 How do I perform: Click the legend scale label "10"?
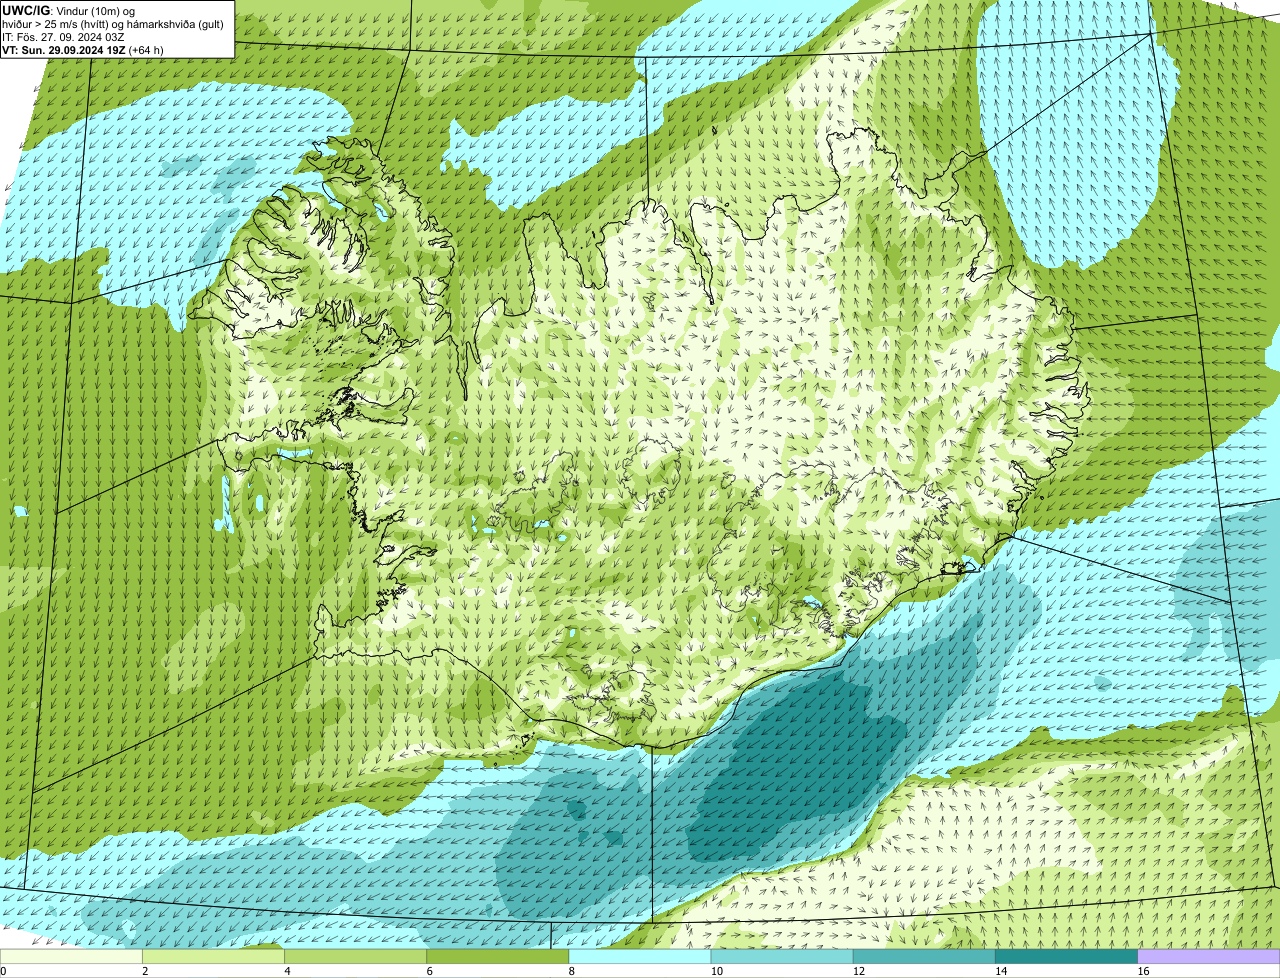716,971
